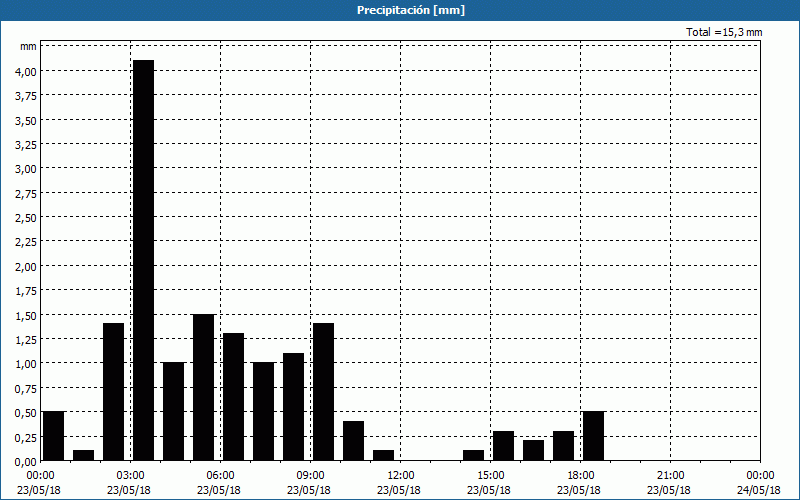The width and height of the screenshot is (800, 500).
Task: Select the small bar just before 15:00
Action: click(x=473, y=456)
